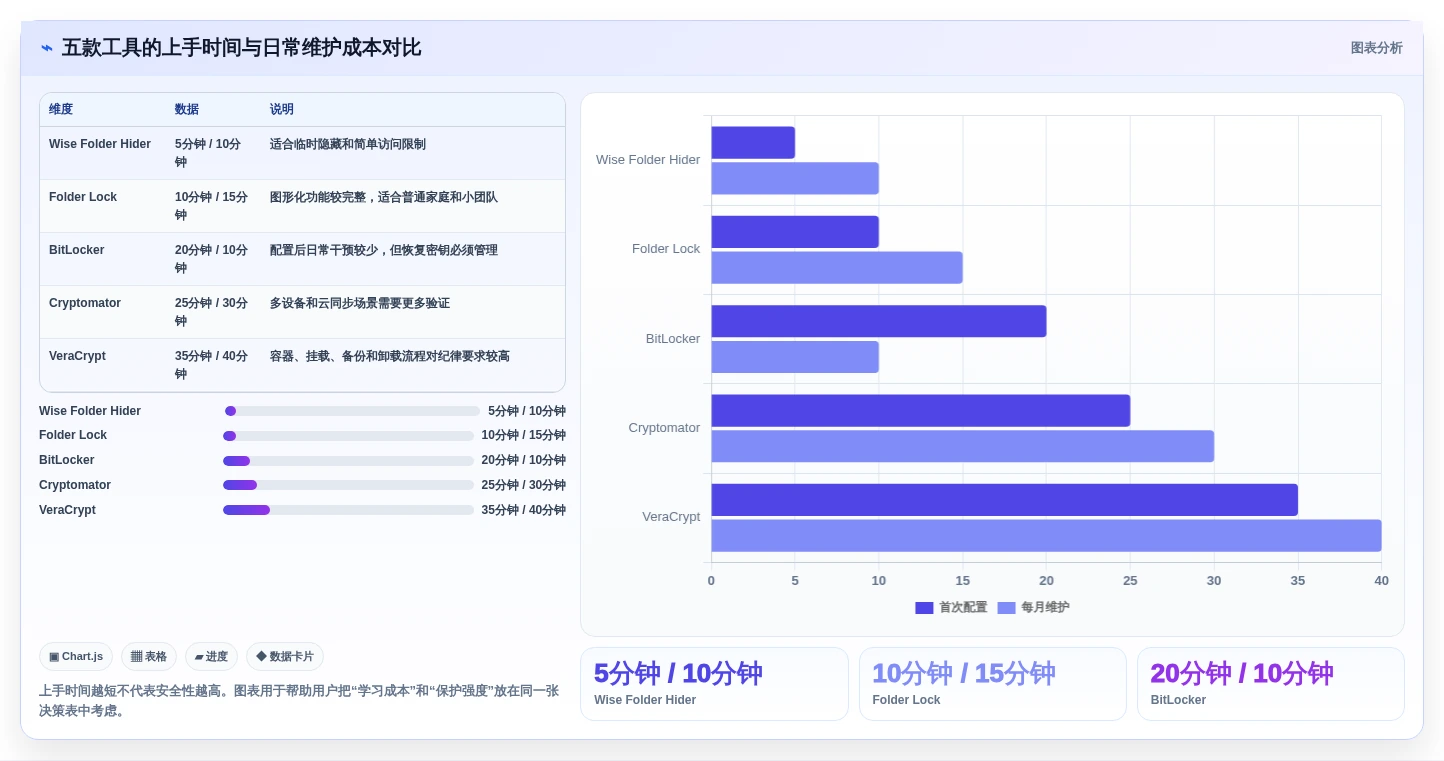1444x761 pixels.
Task: Toggle the 每月维护 legend swatch
Action: [1006, 607]
